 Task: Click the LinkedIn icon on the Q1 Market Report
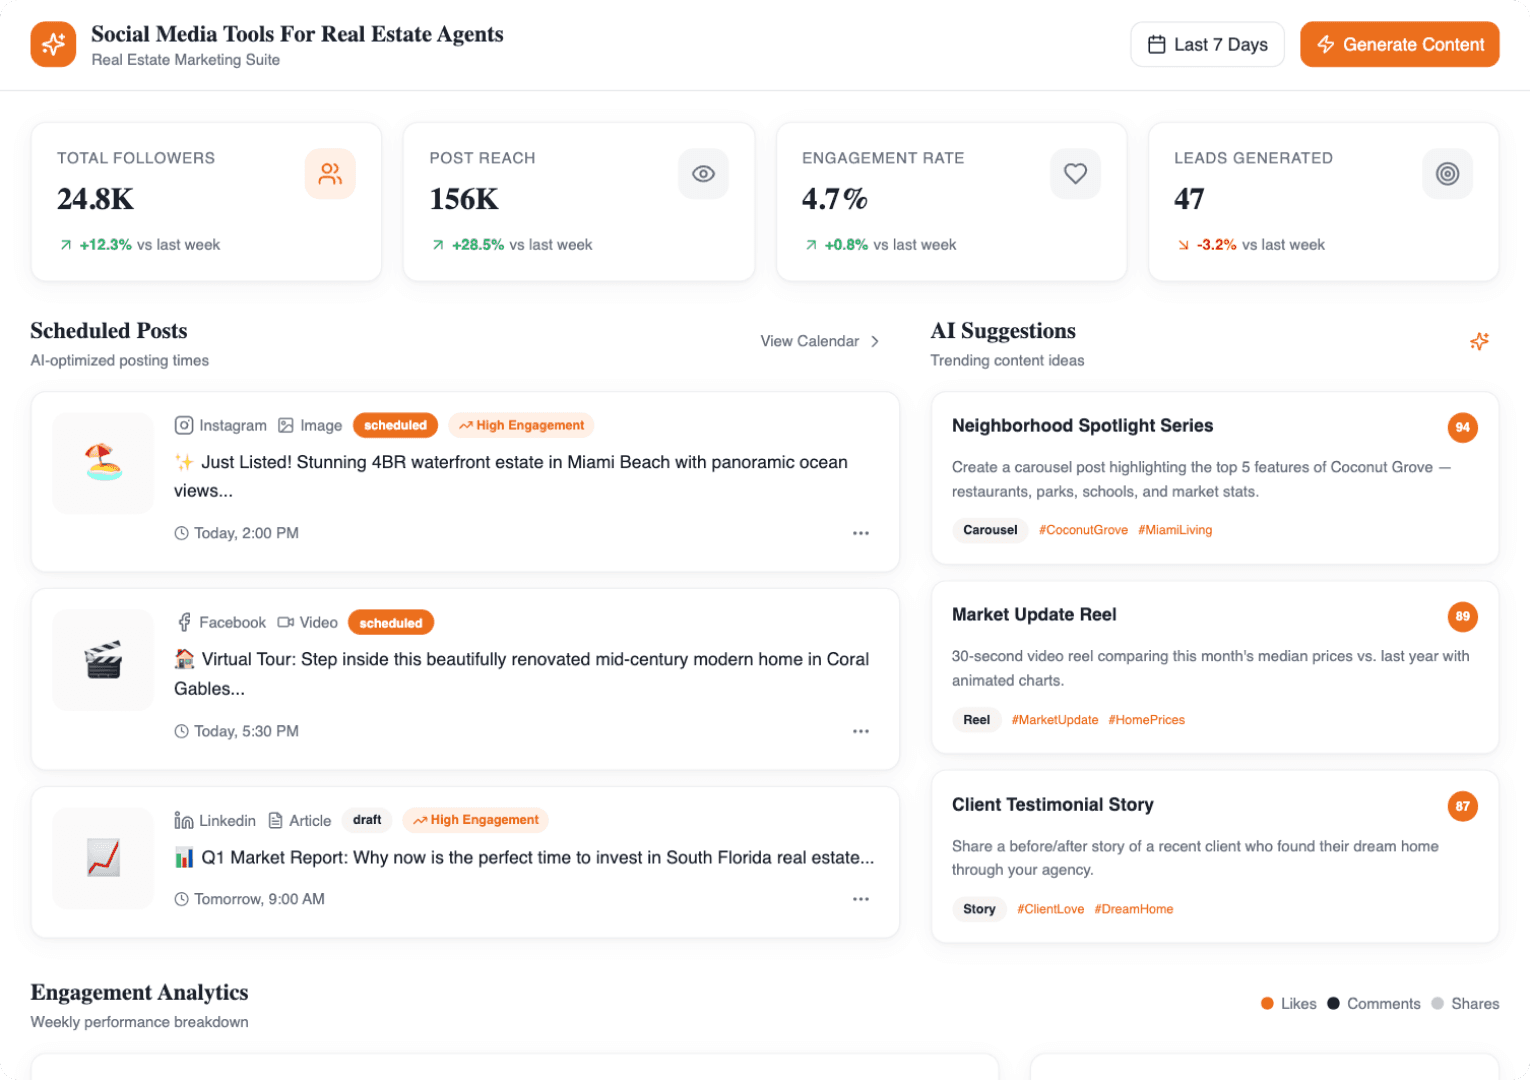pyautogui.click(x=184, y=820)
